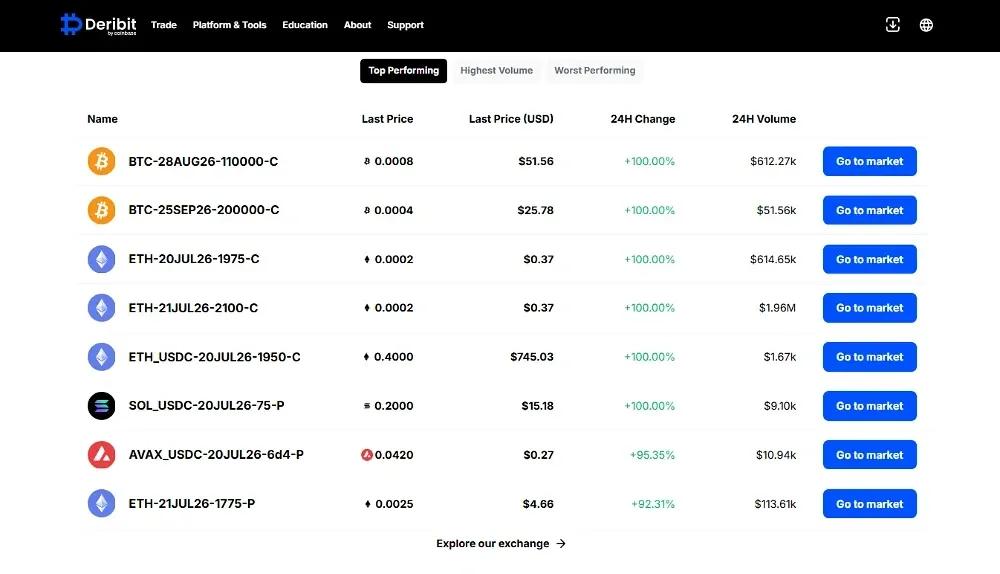
Task: Click Ethereum icon for ETH-20JUL26-1975-C
Action: tap(101, 259)
